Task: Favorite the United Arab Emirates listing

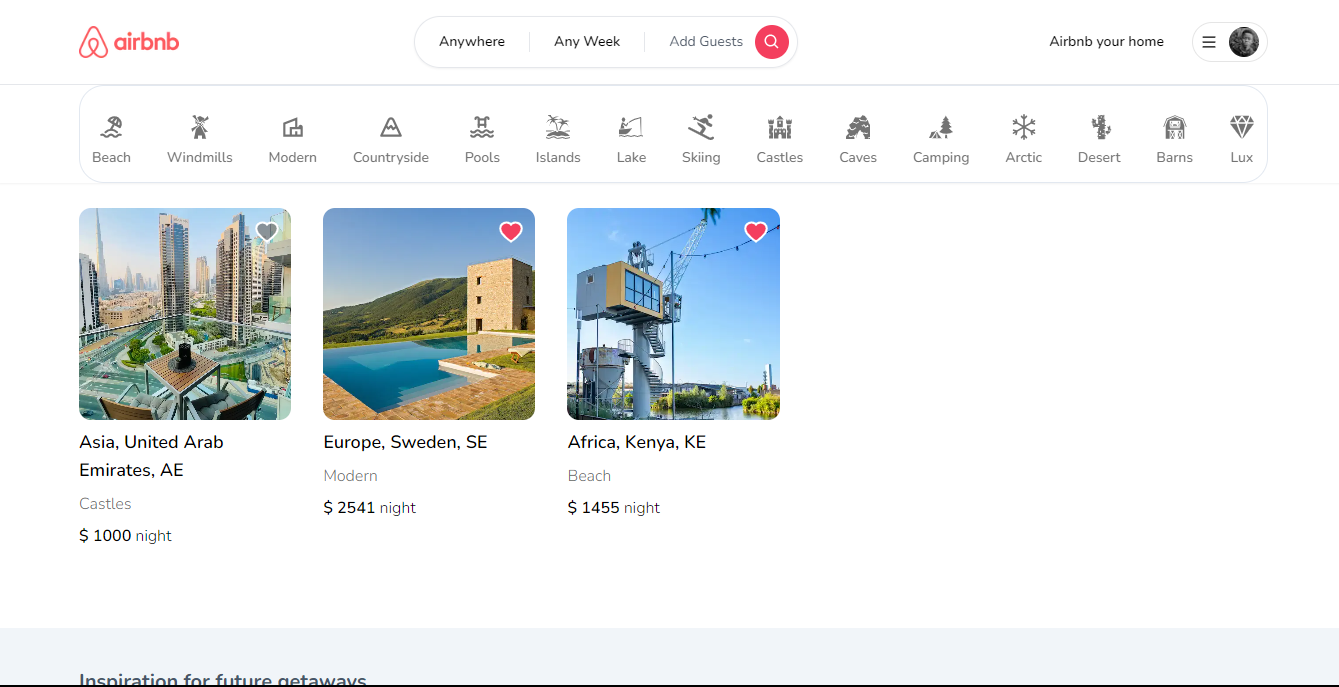Action: [266, 232]
